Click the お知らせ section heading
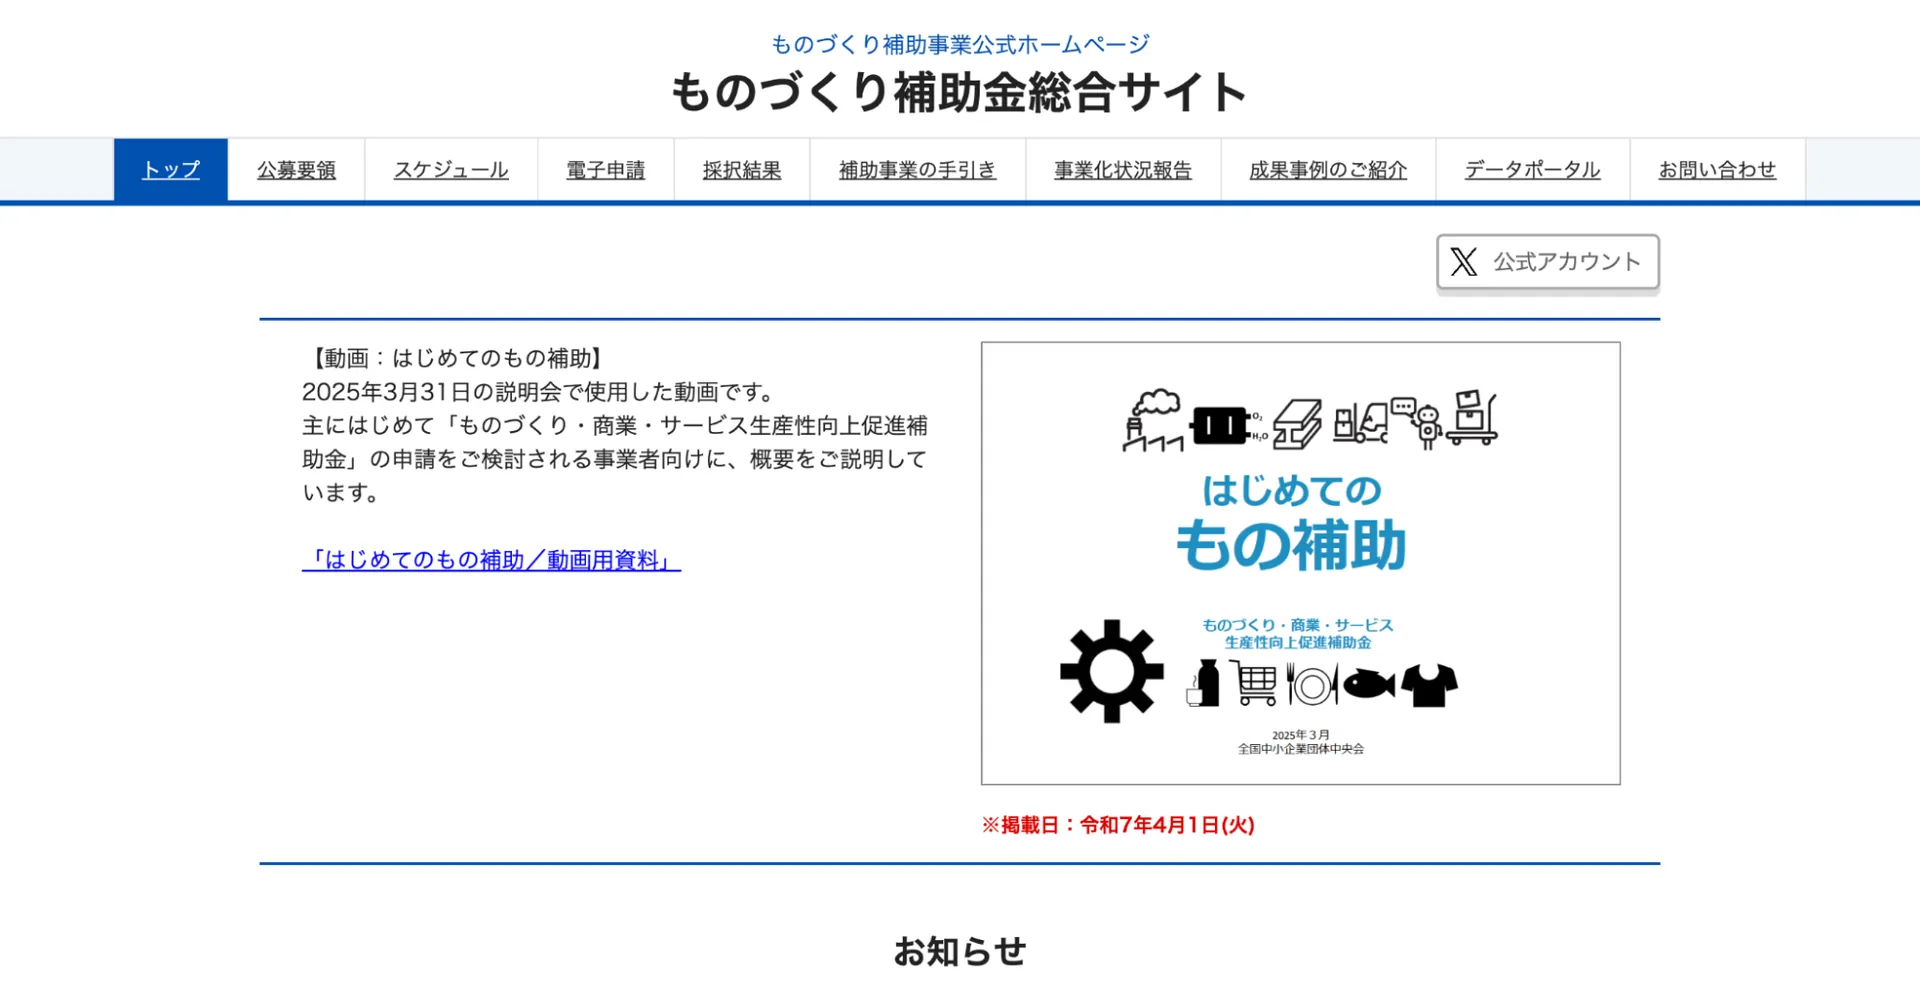Viewport: 1920px width, 987px height. [960, 951]
